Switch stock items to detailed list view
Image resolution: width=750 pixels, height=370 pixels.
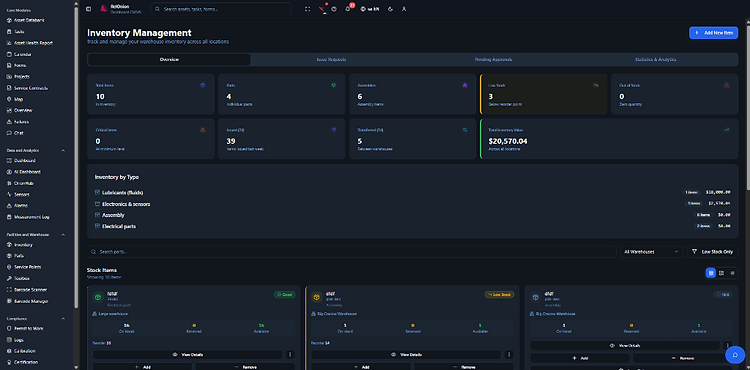coord(722,273)
